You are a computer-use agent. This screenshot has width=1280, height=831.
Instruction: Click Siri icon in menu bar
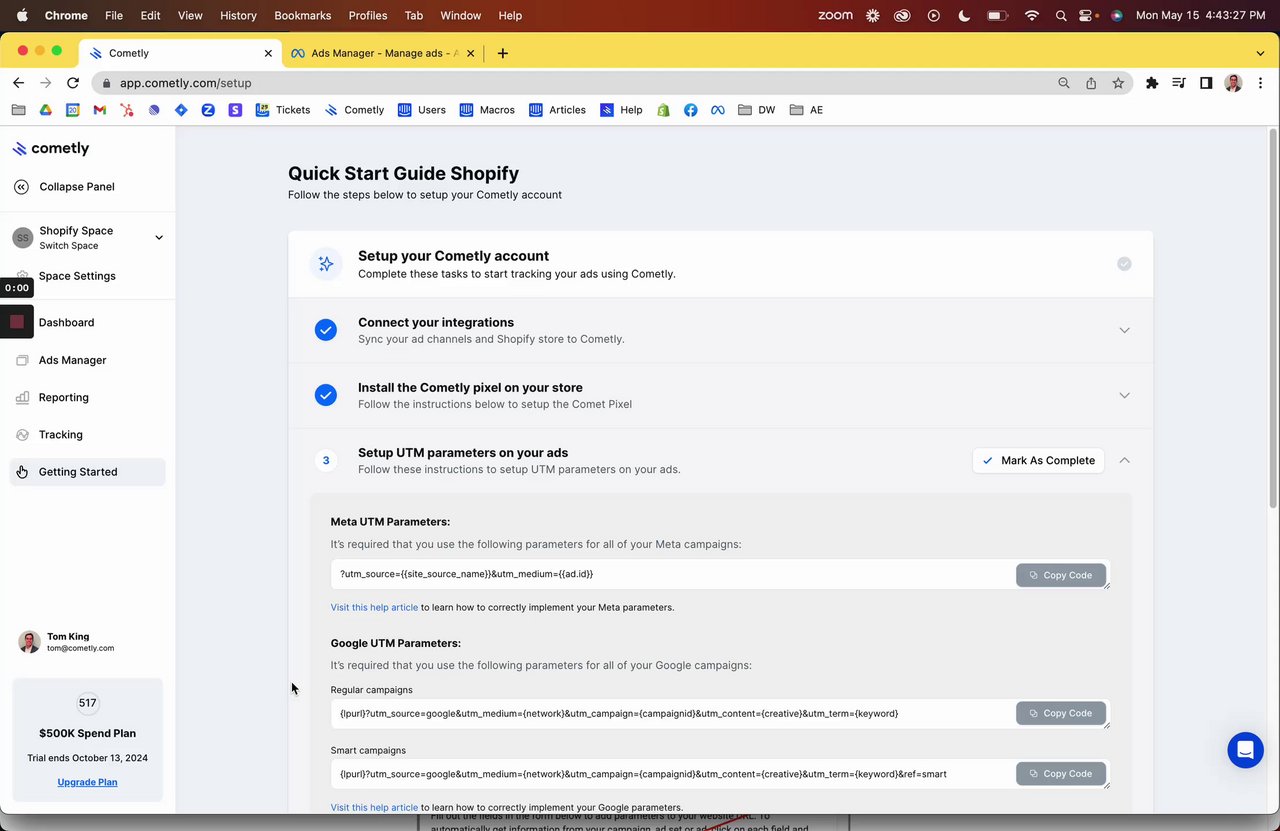point(1116,16)
